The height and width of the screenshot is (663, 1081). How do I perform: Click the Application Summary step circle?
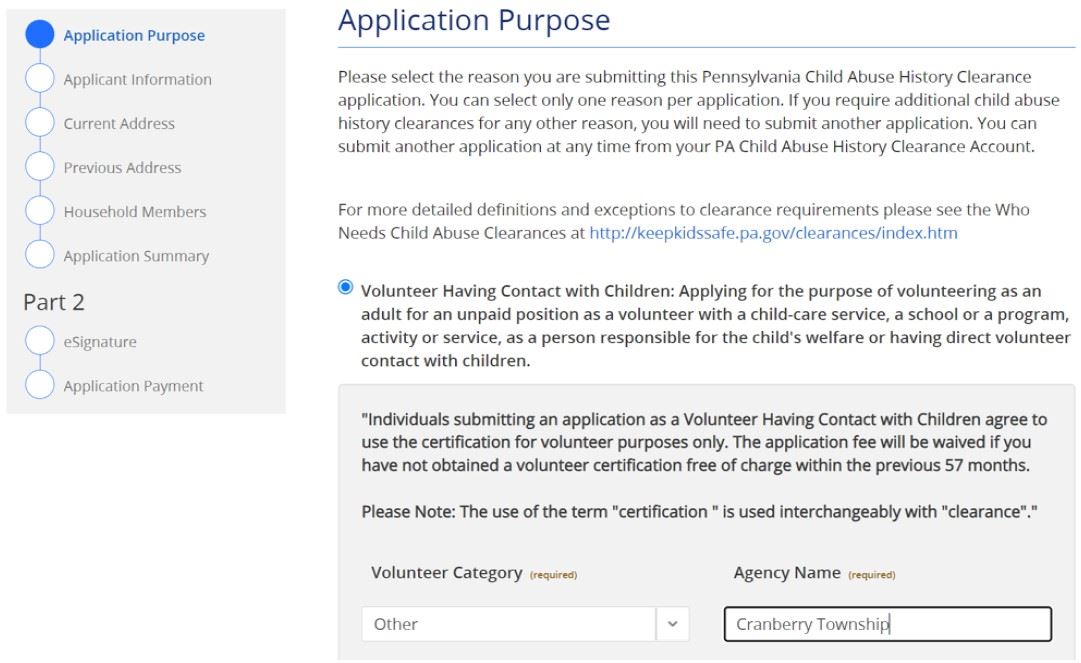[39, 255]
